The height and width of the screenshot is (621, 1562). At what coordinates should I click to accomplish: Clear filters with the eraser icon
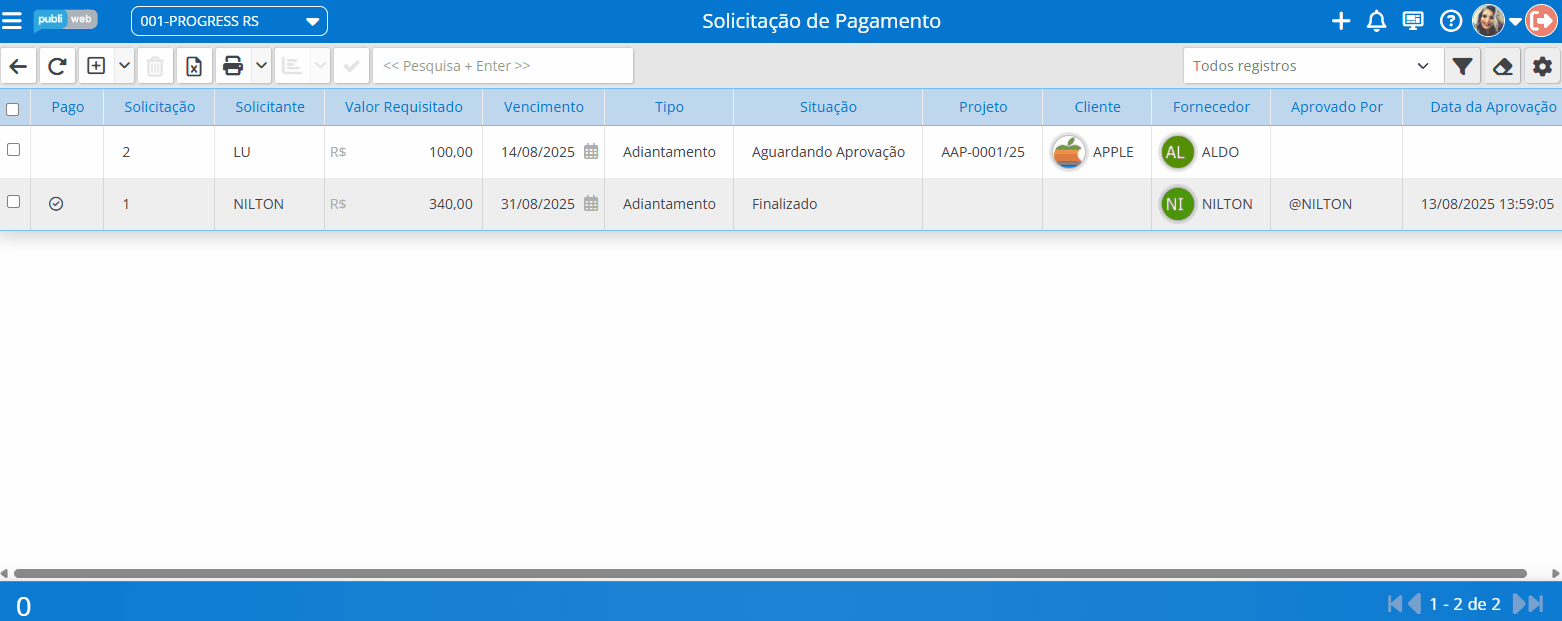point(1502,66)
